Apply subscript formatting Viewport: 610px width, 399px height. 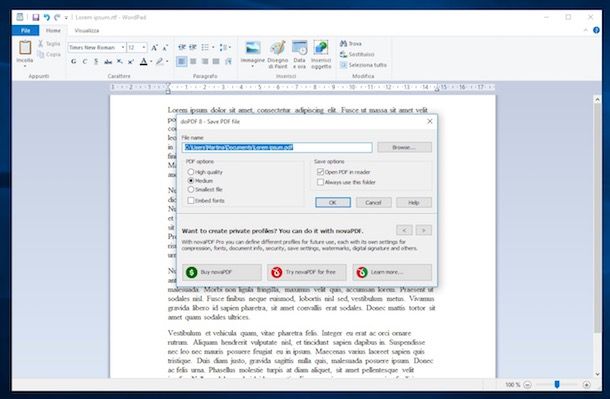(119, 61)
